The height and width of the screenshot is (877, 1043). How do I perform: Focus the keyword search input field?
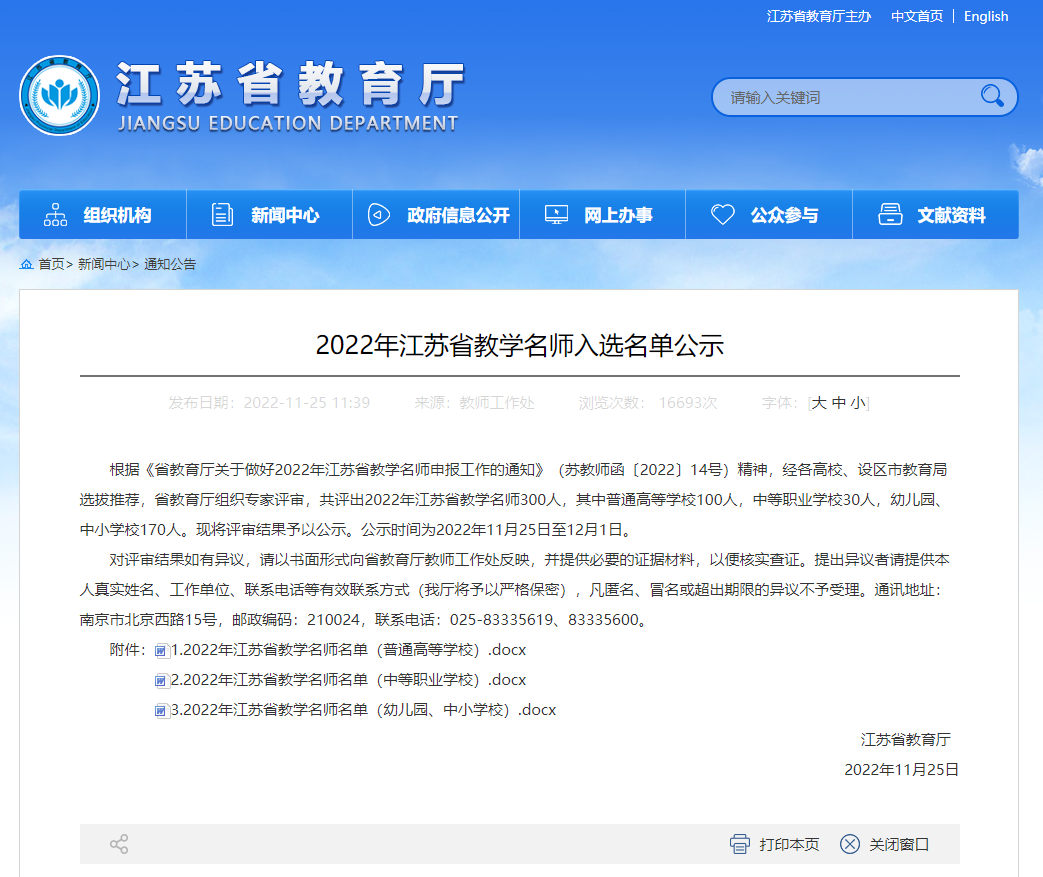tap(845, 97)
